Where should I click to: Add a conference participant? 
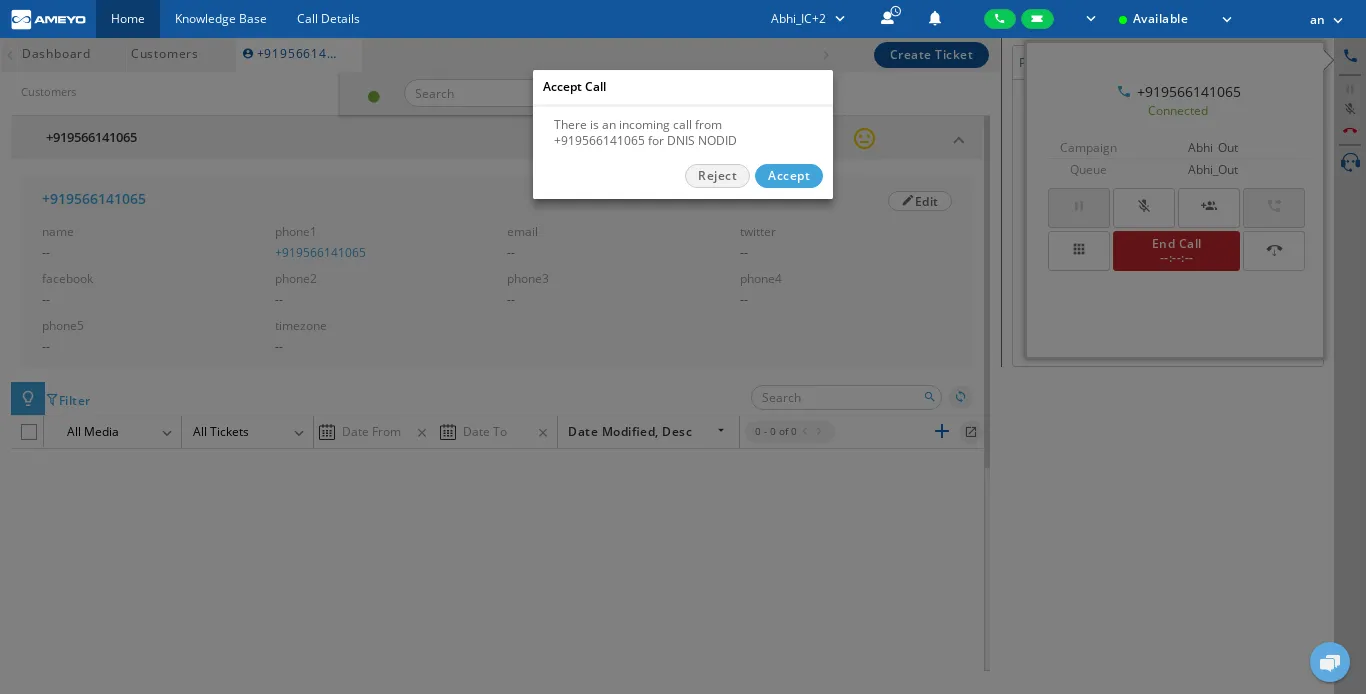1209,207
